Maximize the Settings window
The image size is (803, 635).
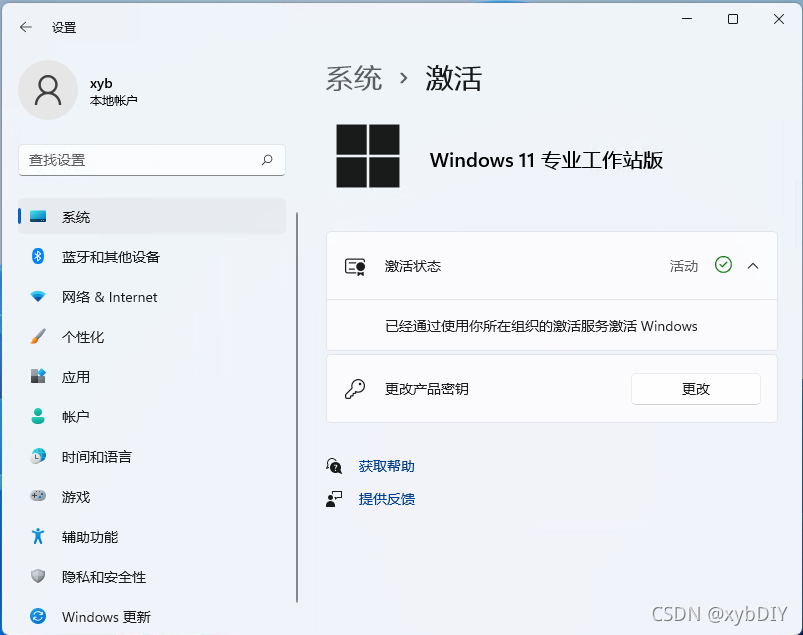click(x=733, y=19)
